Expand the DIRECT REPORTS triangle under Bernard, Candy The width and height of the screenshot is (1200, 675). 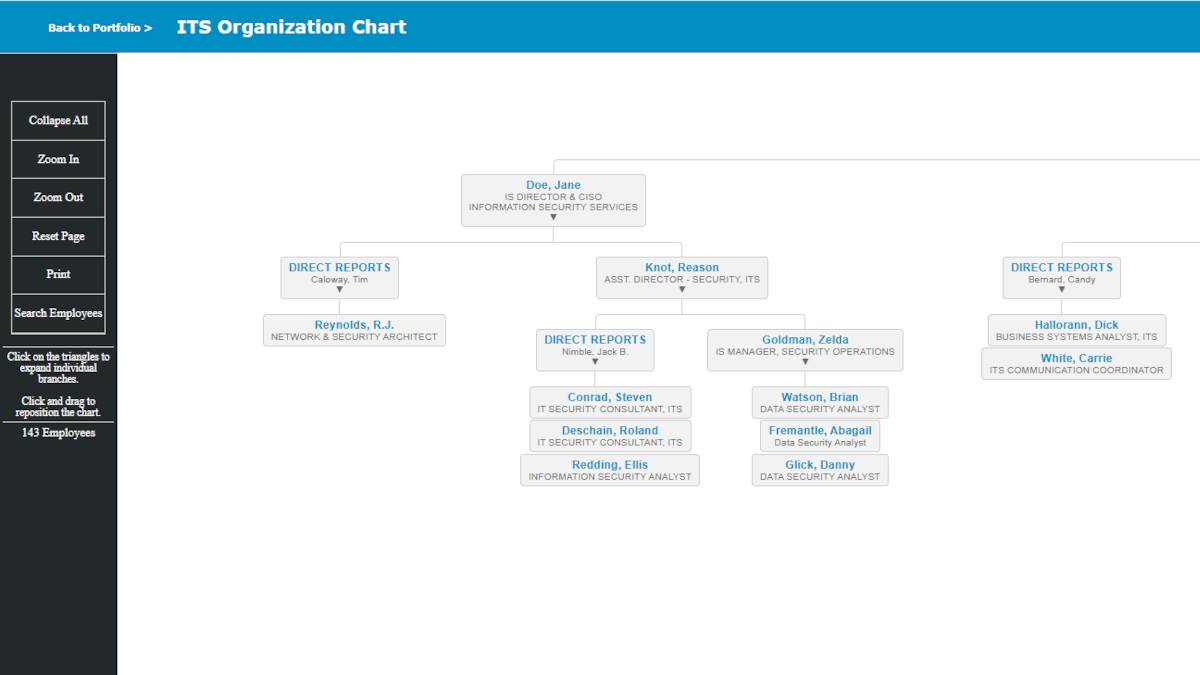[x=1061, y=292]
